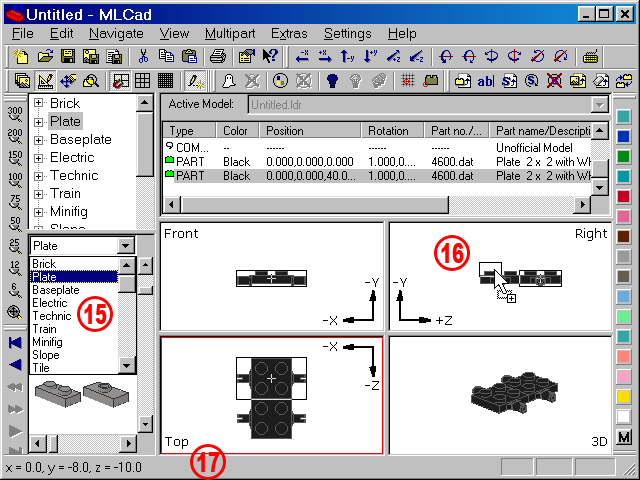The height and width of the screenshot is (480, 640).
Task: Switch to Move mode four-arrows button
Action: (68, 80)
